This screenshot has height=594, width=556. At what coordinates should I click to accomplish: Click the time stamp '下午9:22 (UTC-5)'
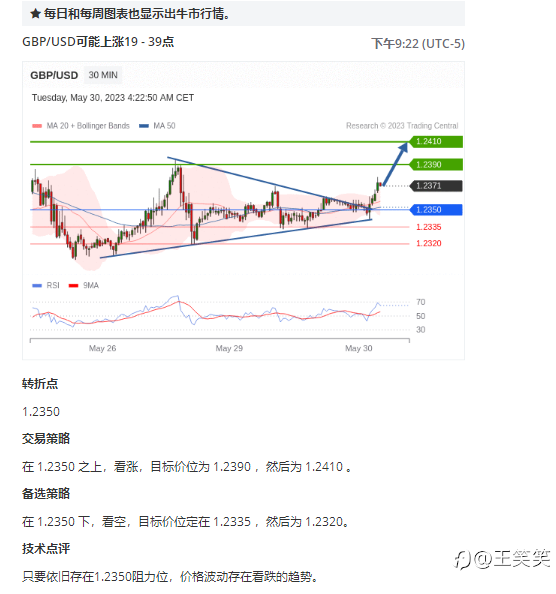coord(418,44)
